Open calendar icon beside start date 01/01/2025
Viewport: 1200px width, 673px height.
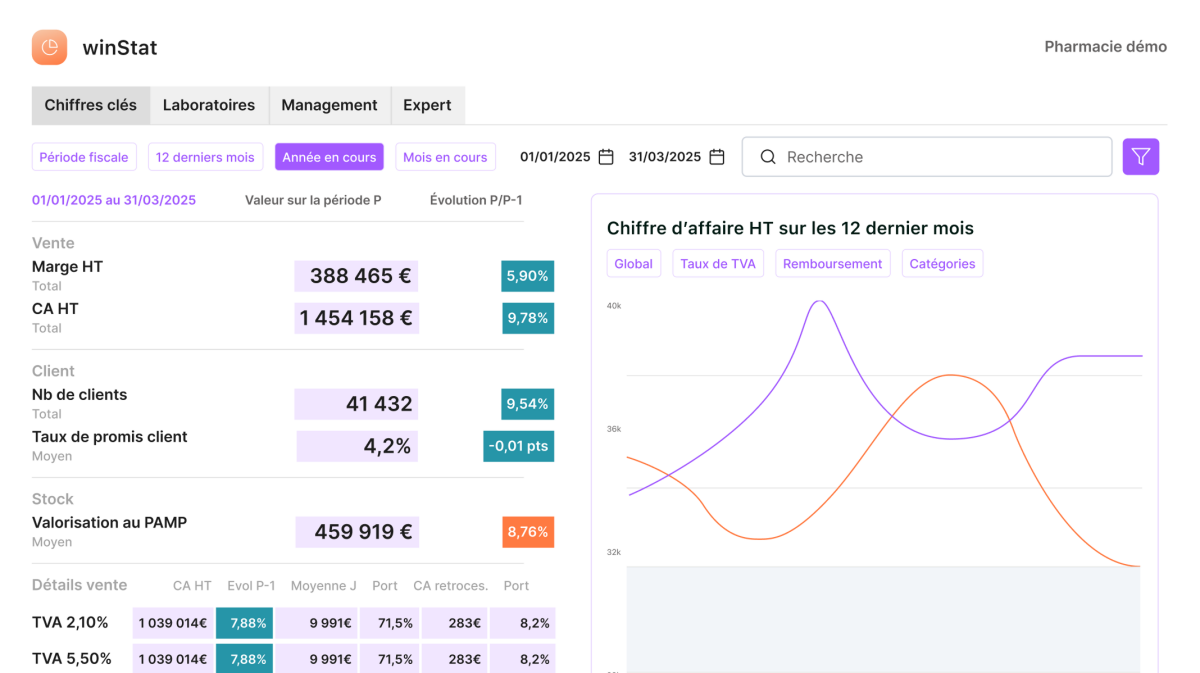click(606, 157)
